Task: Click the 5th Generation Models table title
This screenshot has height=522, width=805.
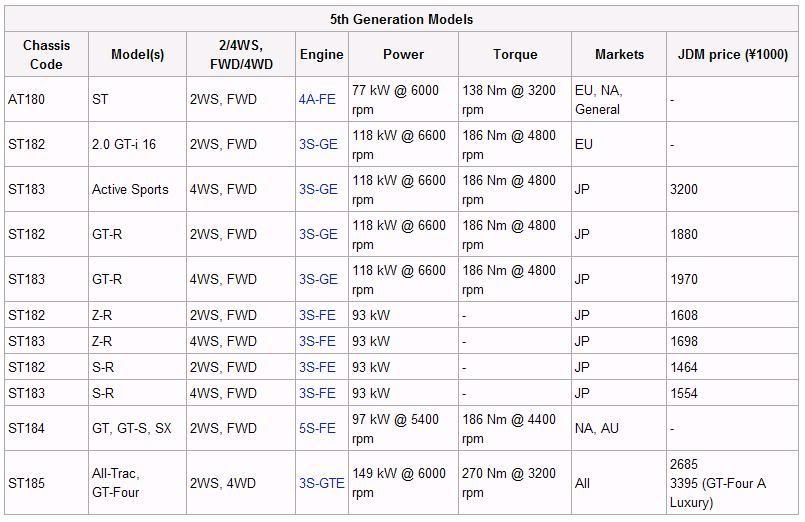Action: (x=401, y=20)
